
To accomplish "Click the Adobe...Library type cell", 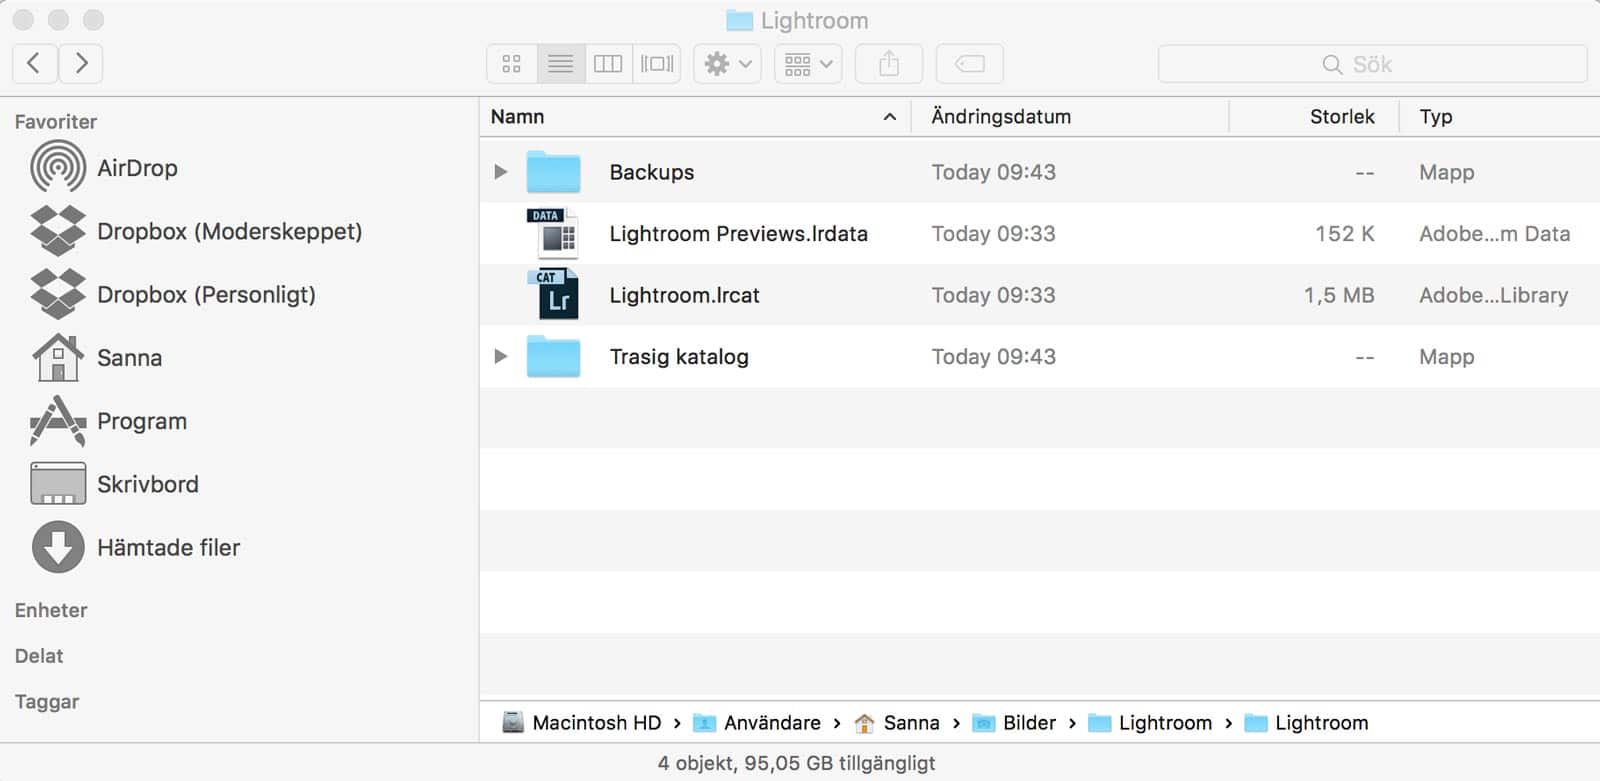I will [x=1494, y=295].
